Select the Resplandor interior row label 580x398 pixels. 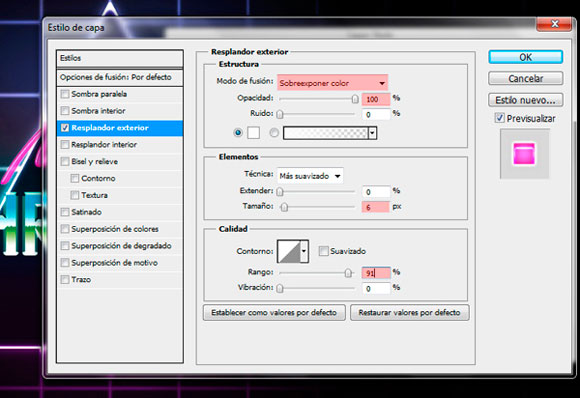tap(104, 144)
